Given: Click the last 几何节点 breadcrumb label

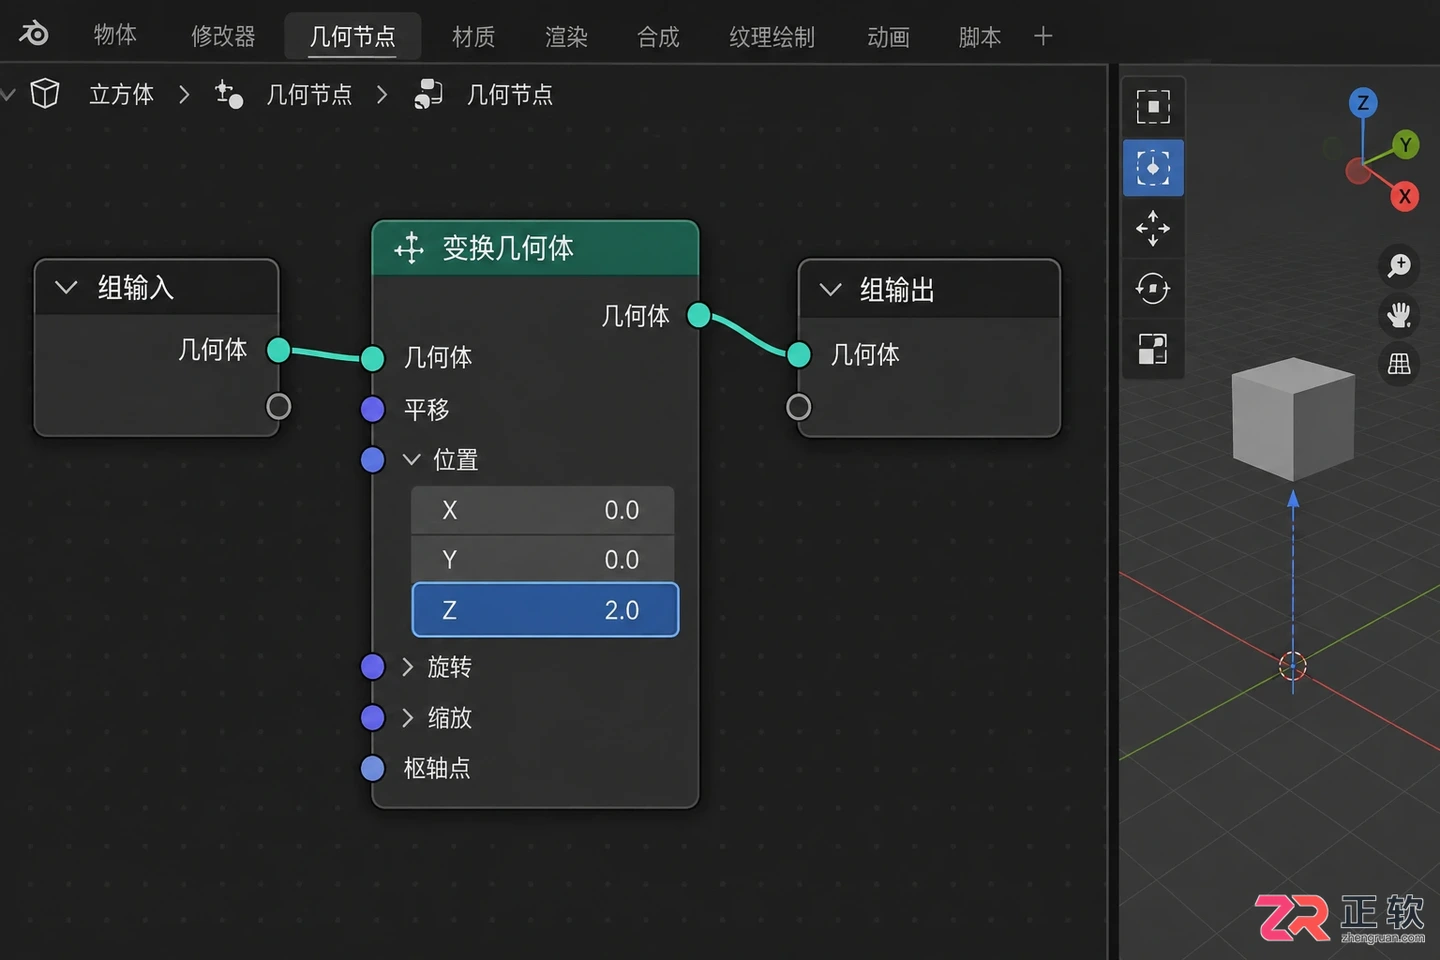Looking at the screenshot, I should click(x=510, y=94).
